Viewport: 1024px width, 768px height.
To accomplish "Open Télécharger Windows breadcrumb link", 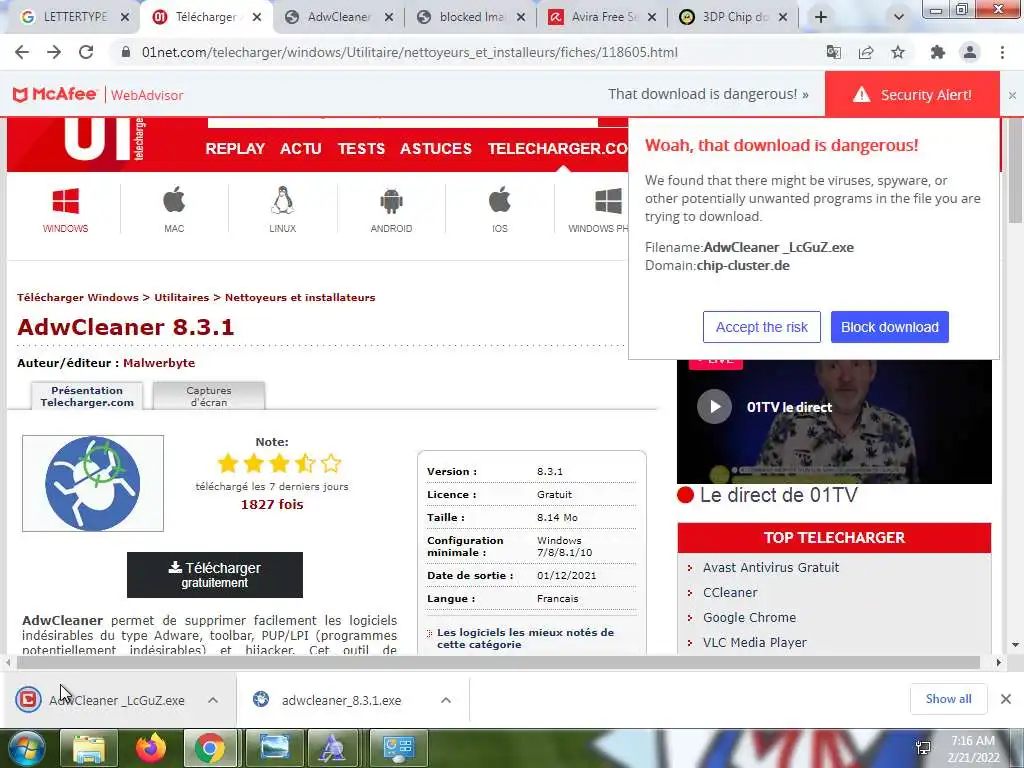I will [78, 298].
